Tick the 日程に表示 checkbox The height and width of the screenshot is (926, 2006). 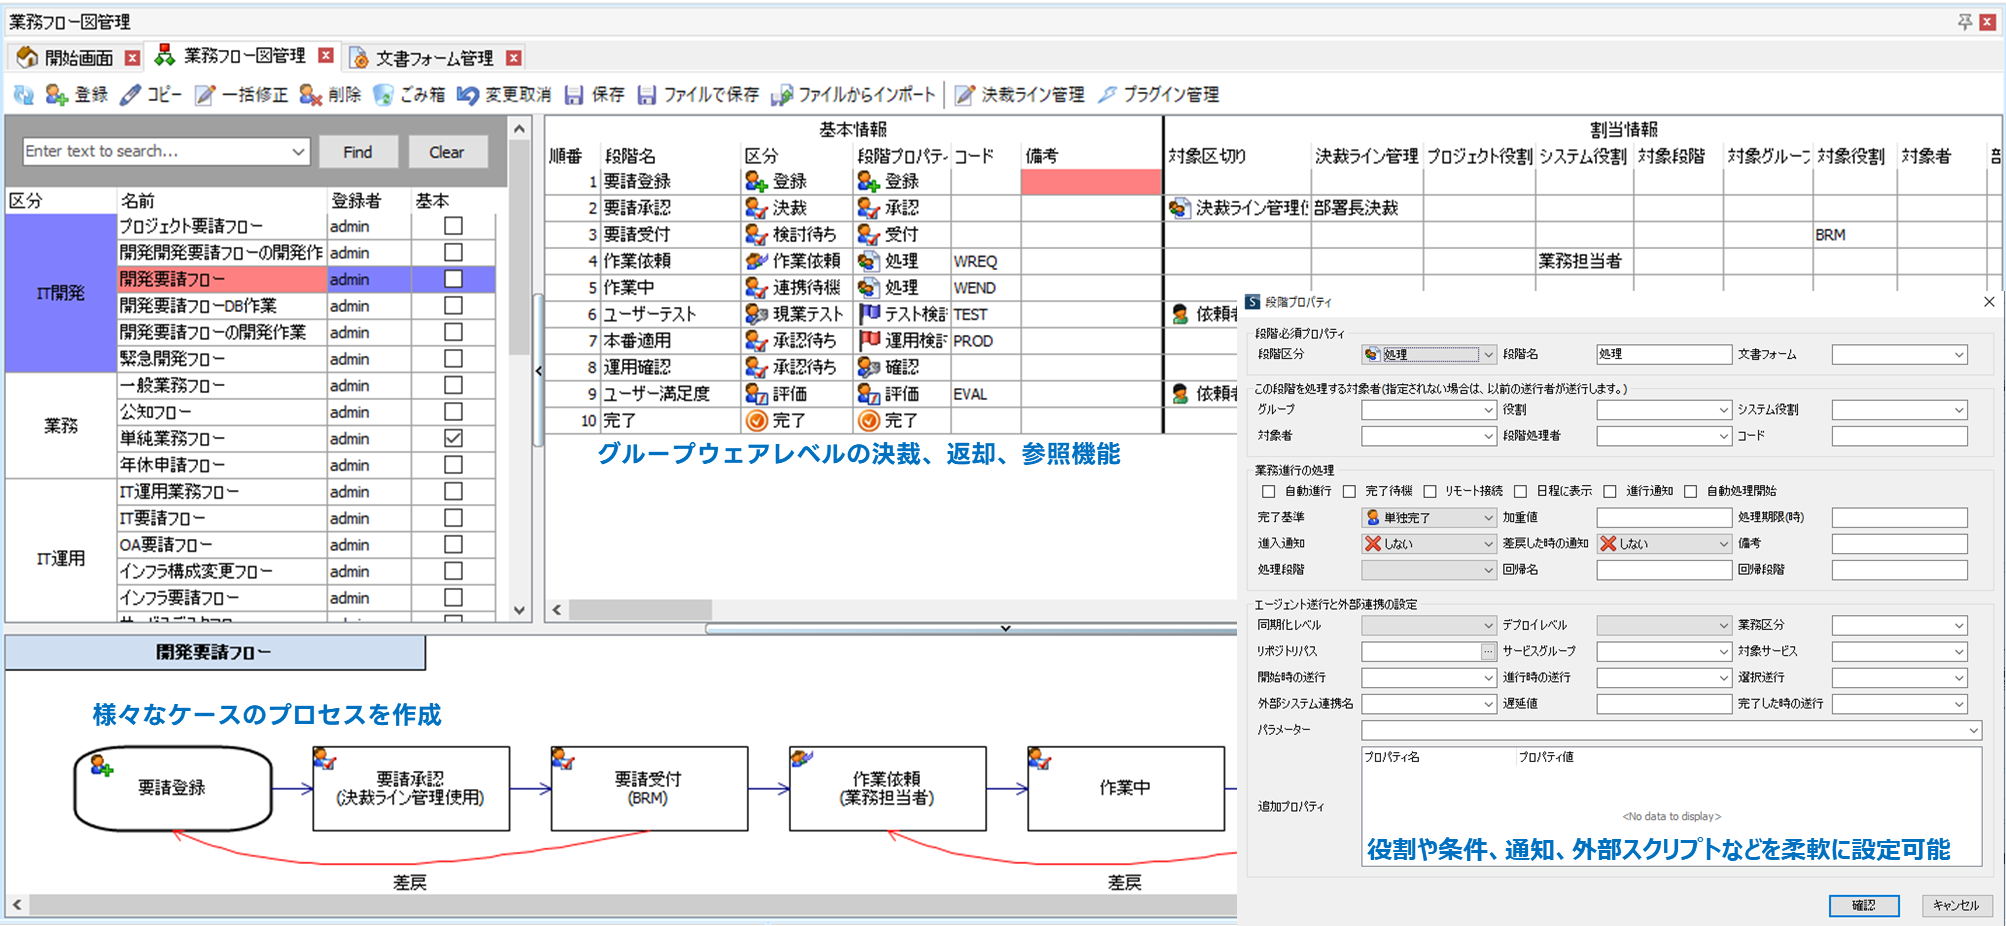point(1520,491)
